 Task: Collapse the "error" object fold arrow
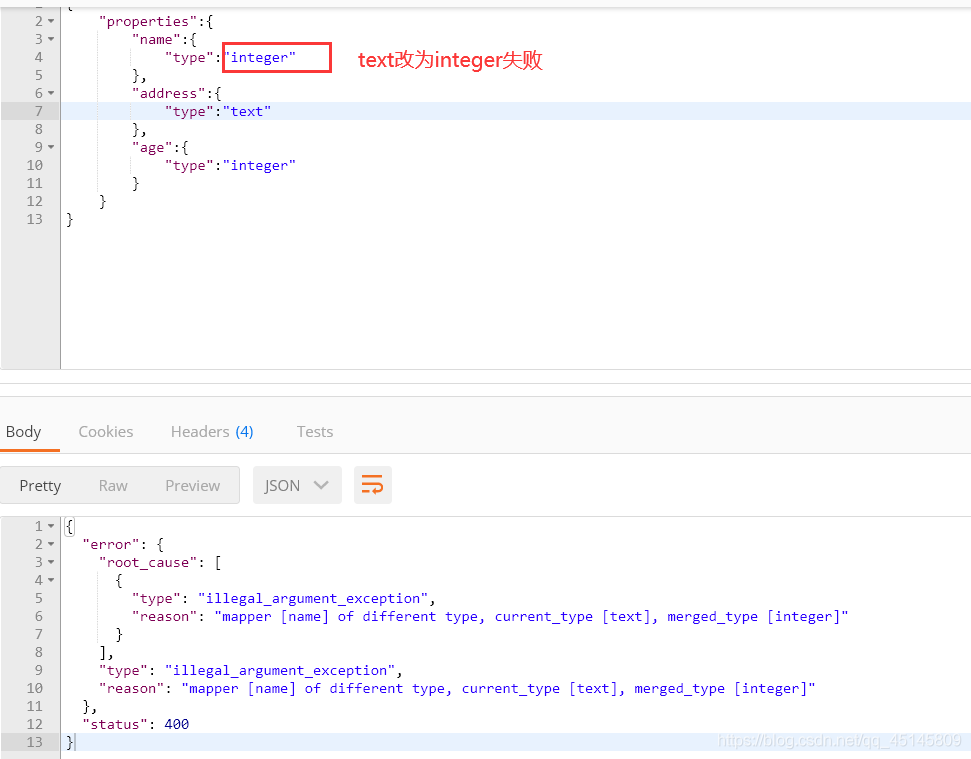pos(51,544)
